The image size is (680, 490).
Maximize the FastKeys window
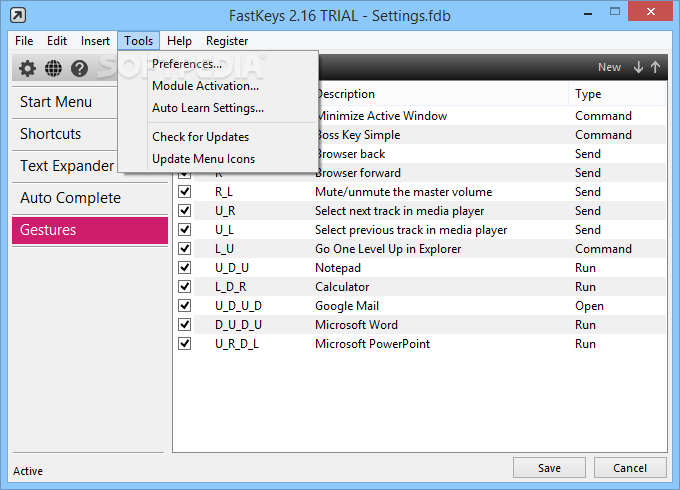(615, 12)
